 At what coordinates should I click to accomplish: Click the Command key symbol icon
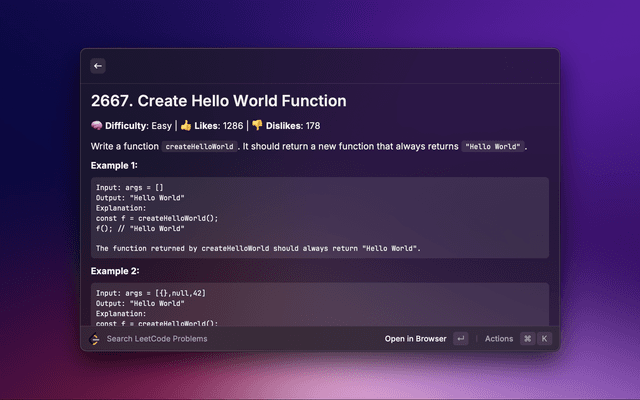527,339
